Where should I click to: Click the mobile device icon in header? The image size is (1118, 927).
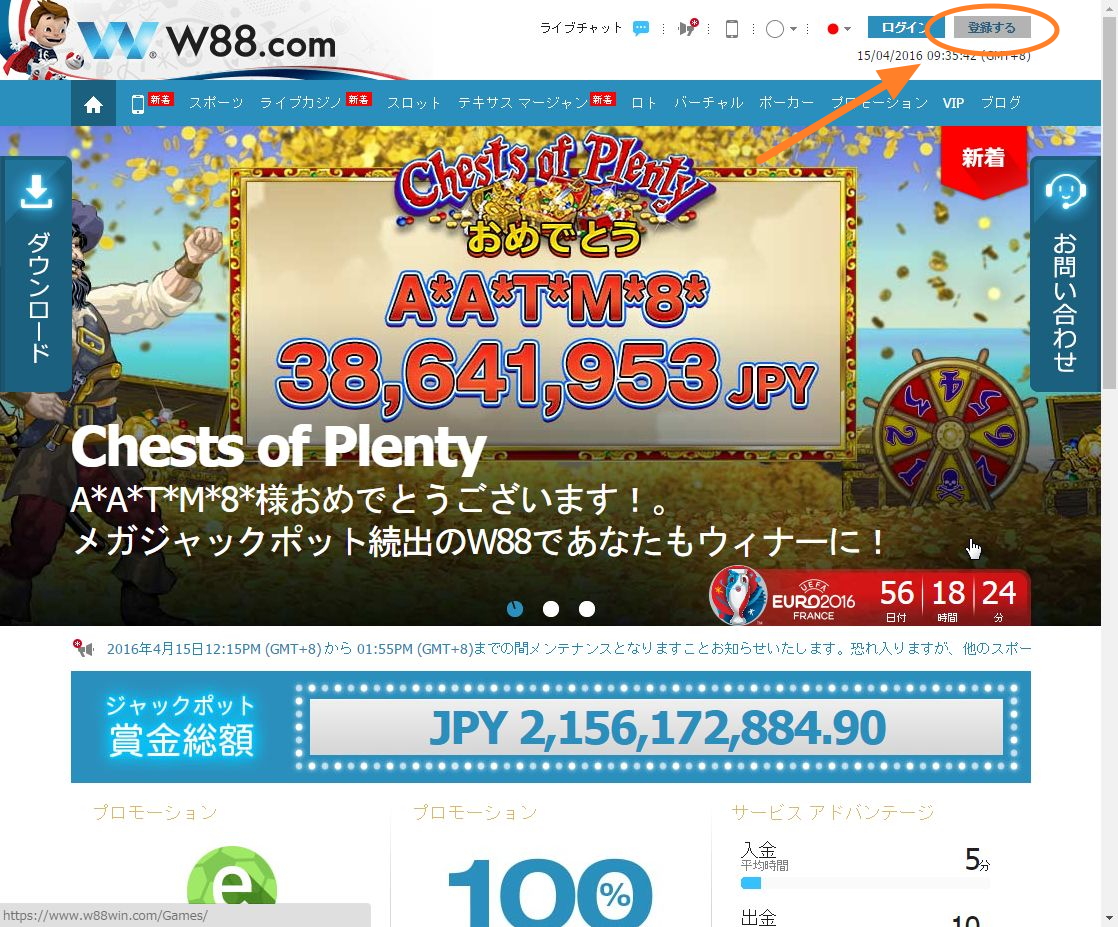click(732, 29)
